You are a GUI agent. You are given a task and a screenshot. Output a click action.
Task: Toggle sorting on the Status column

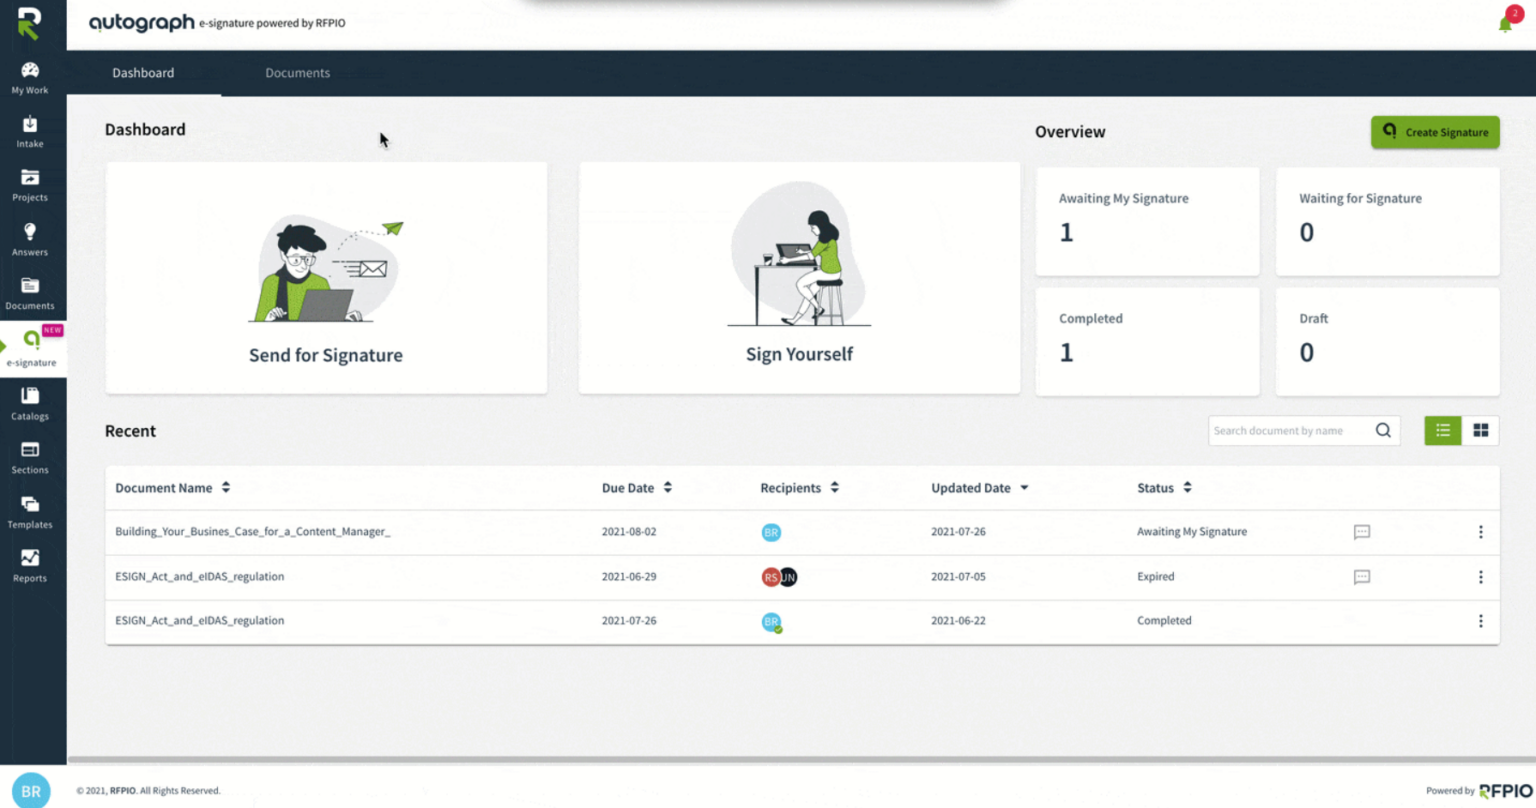[1186, 487]
